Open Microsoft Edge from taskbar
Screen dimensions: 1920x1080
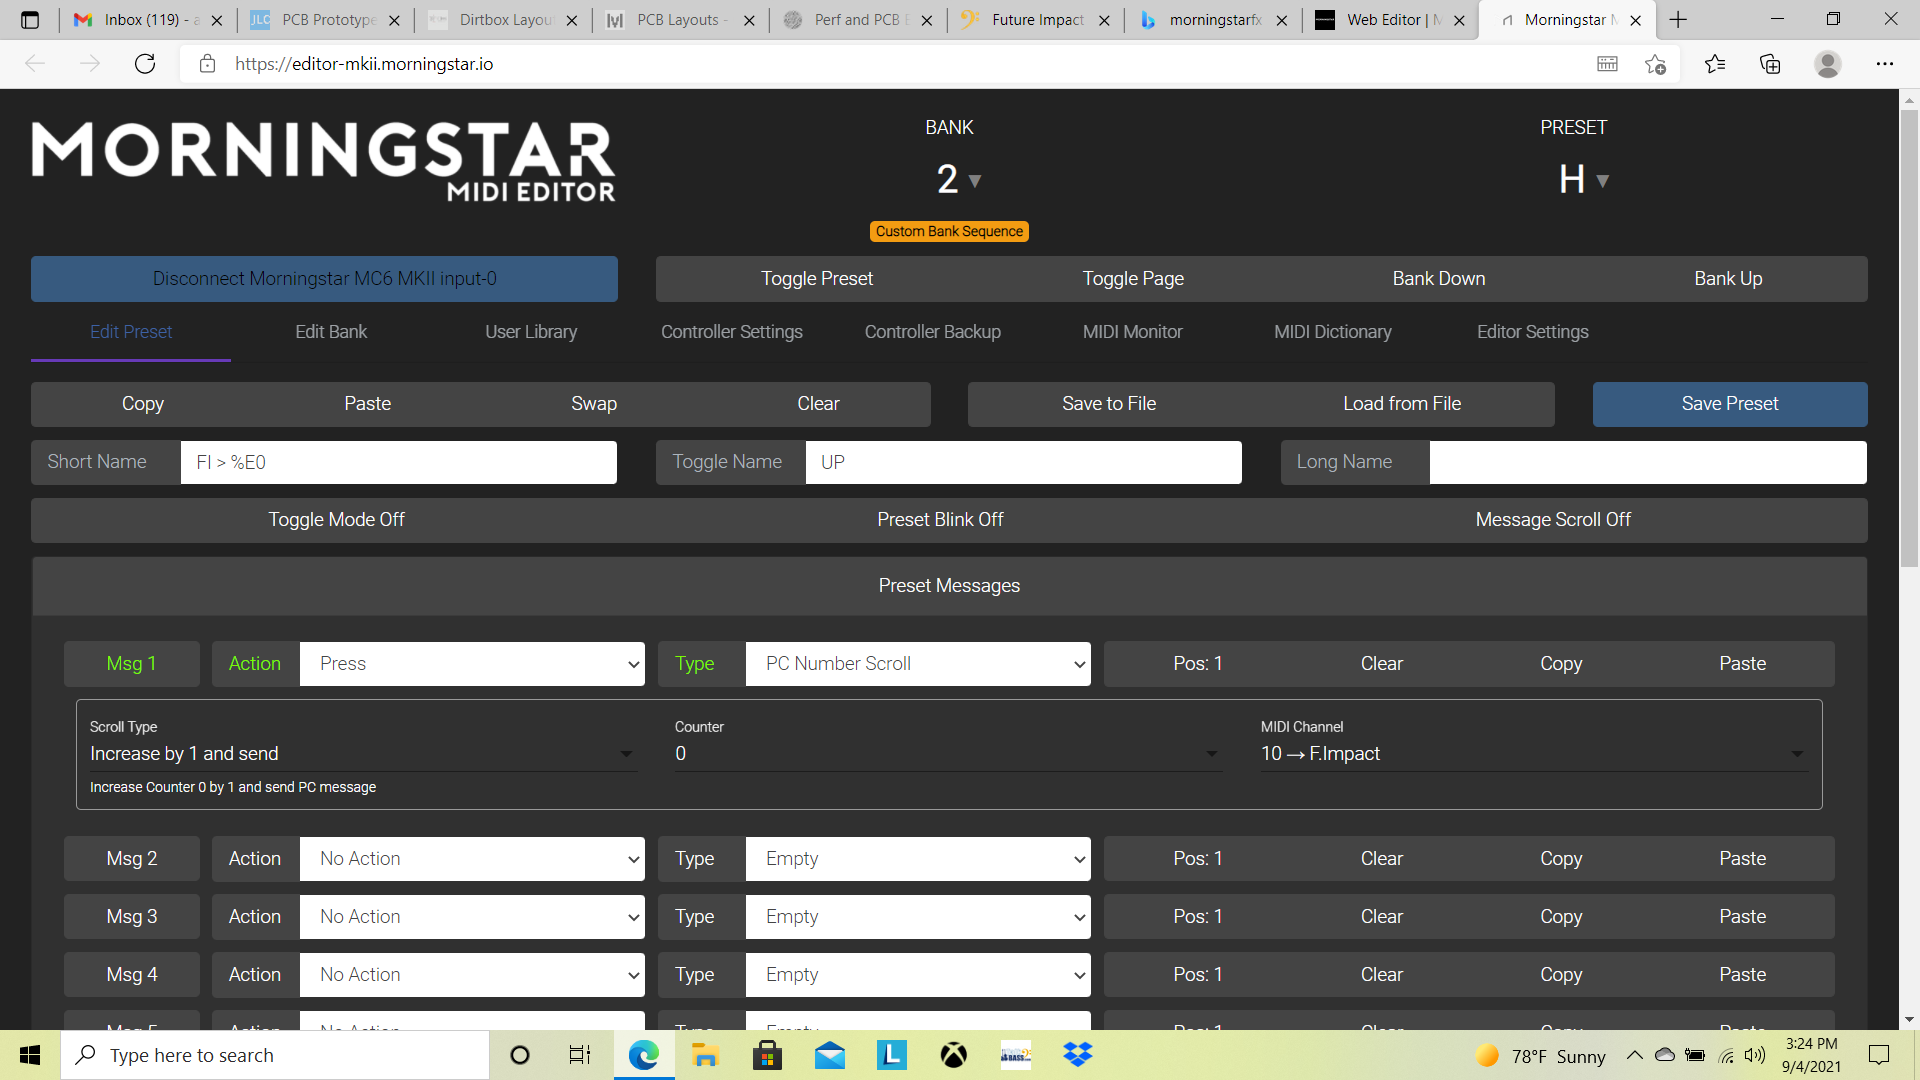click(643, 1055)
